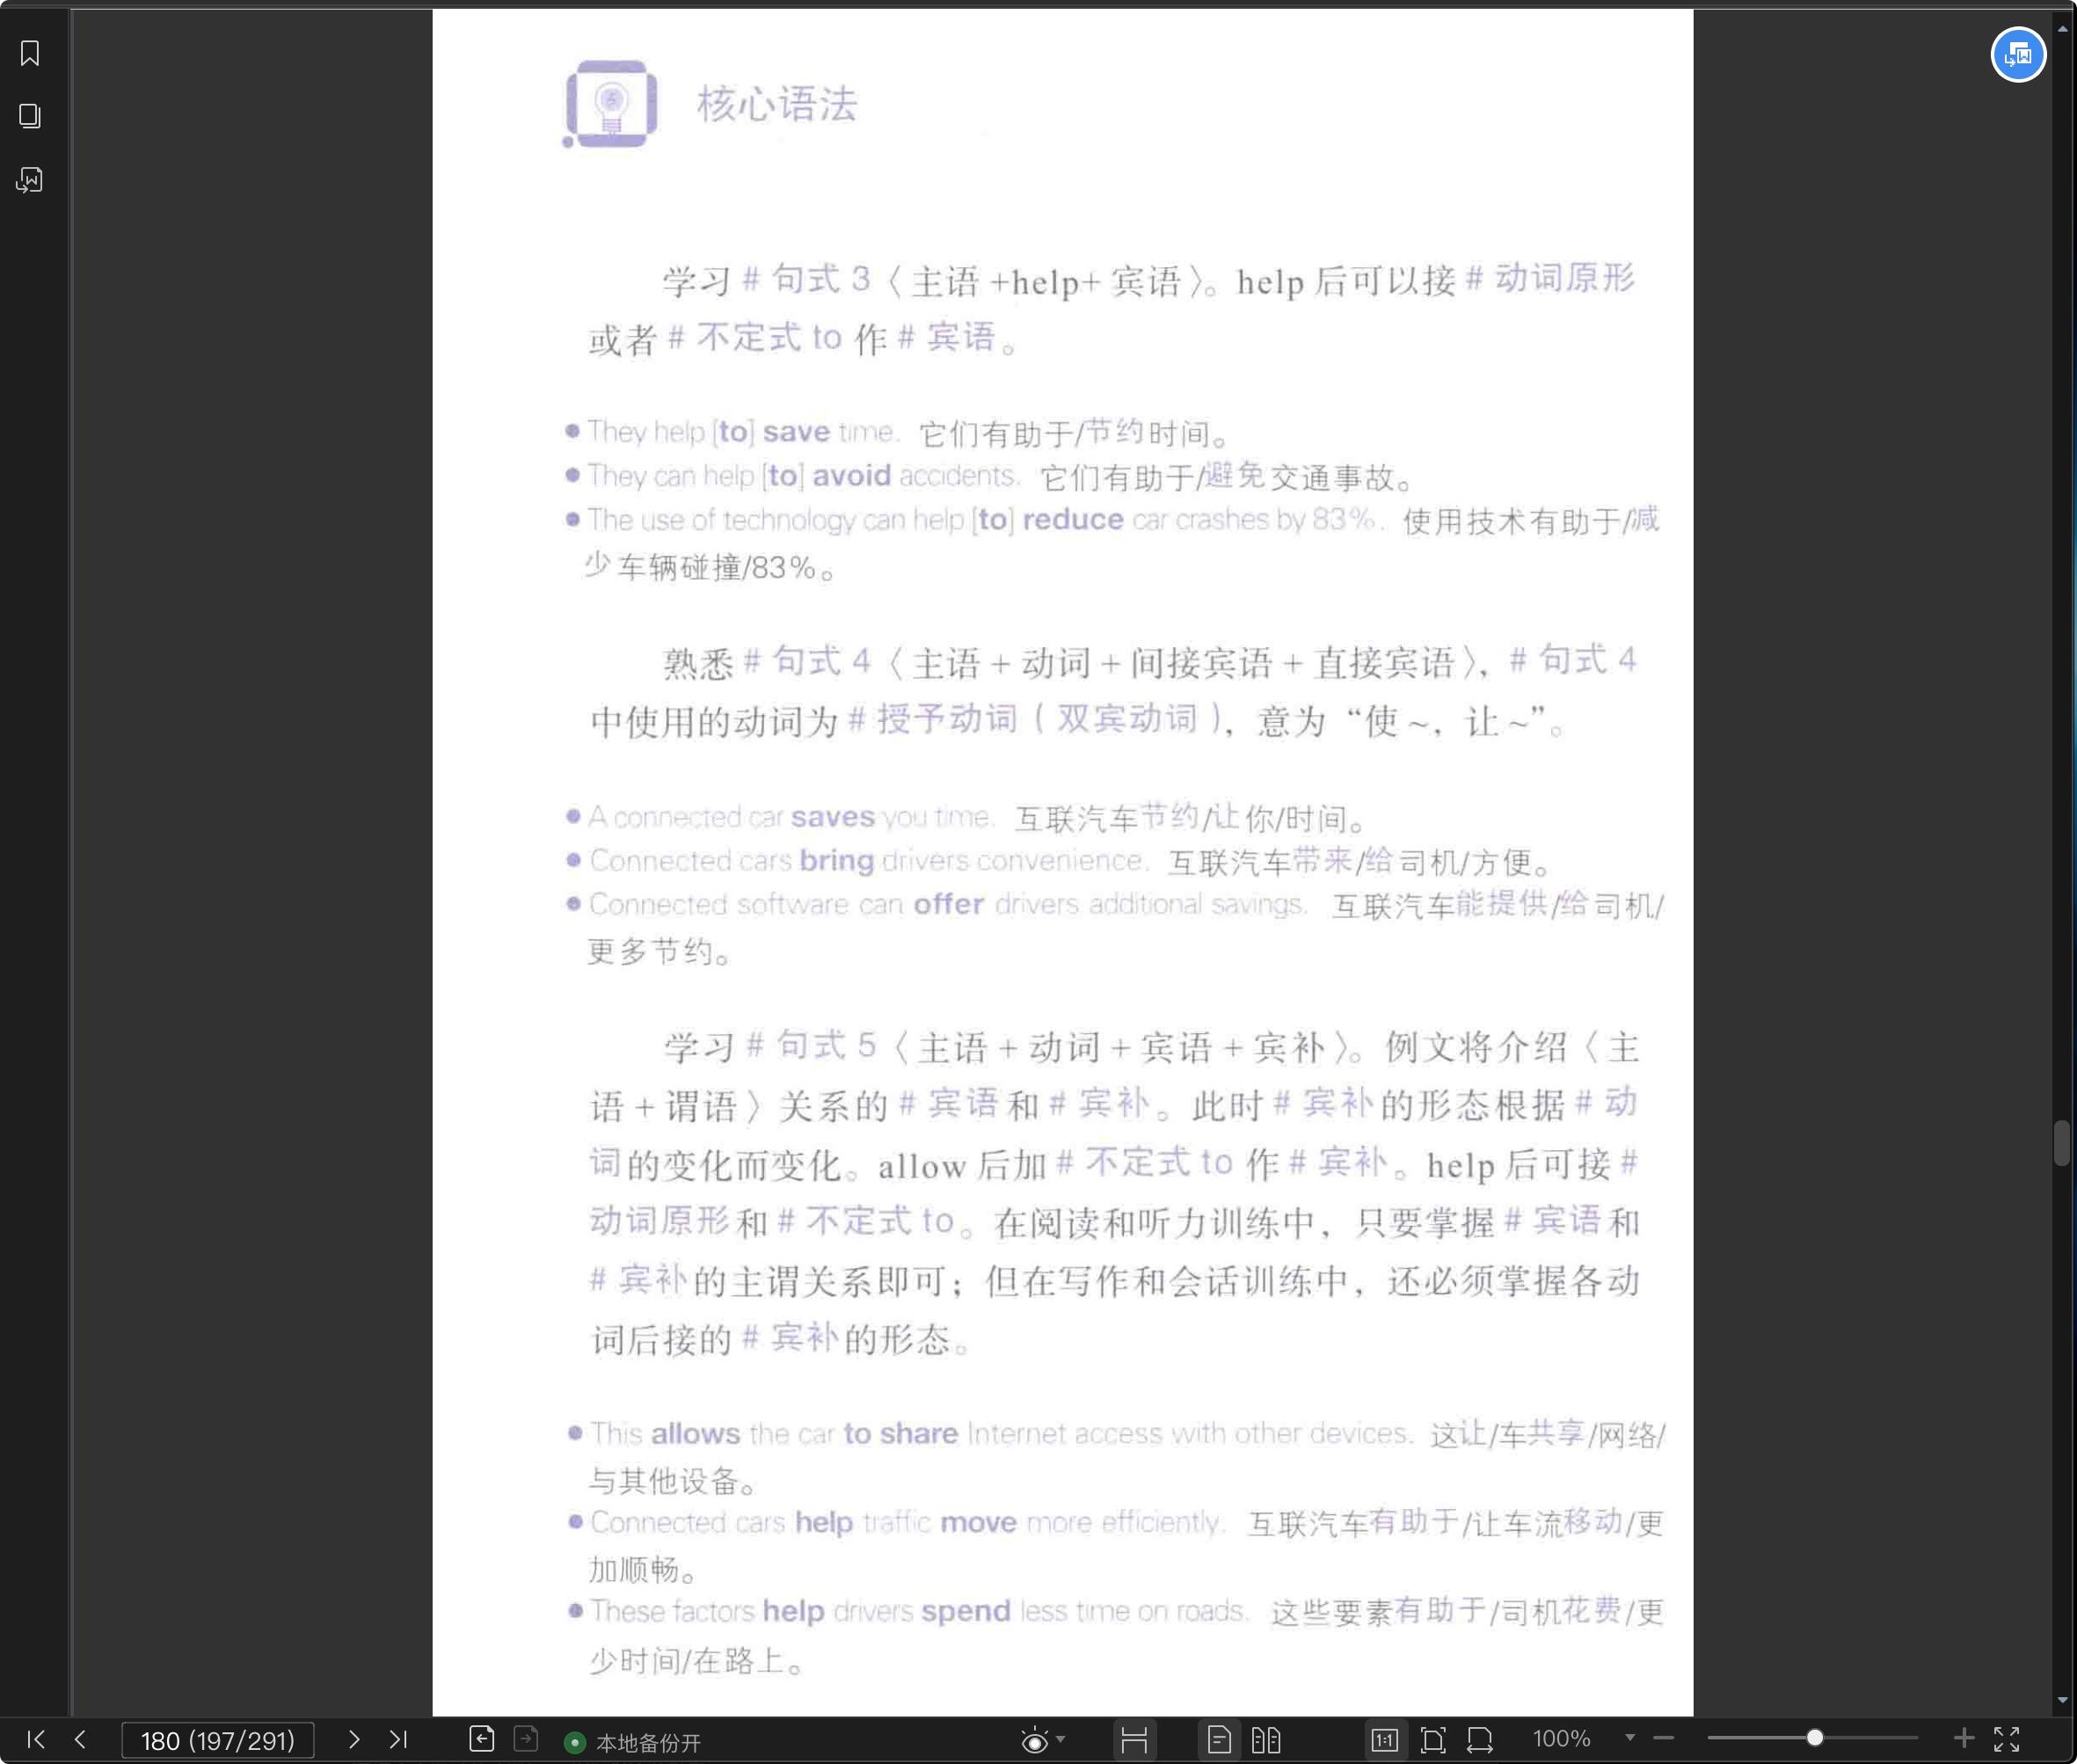Go forward to next view
Screen dimensions: 2077x1764
[526, 1739]
